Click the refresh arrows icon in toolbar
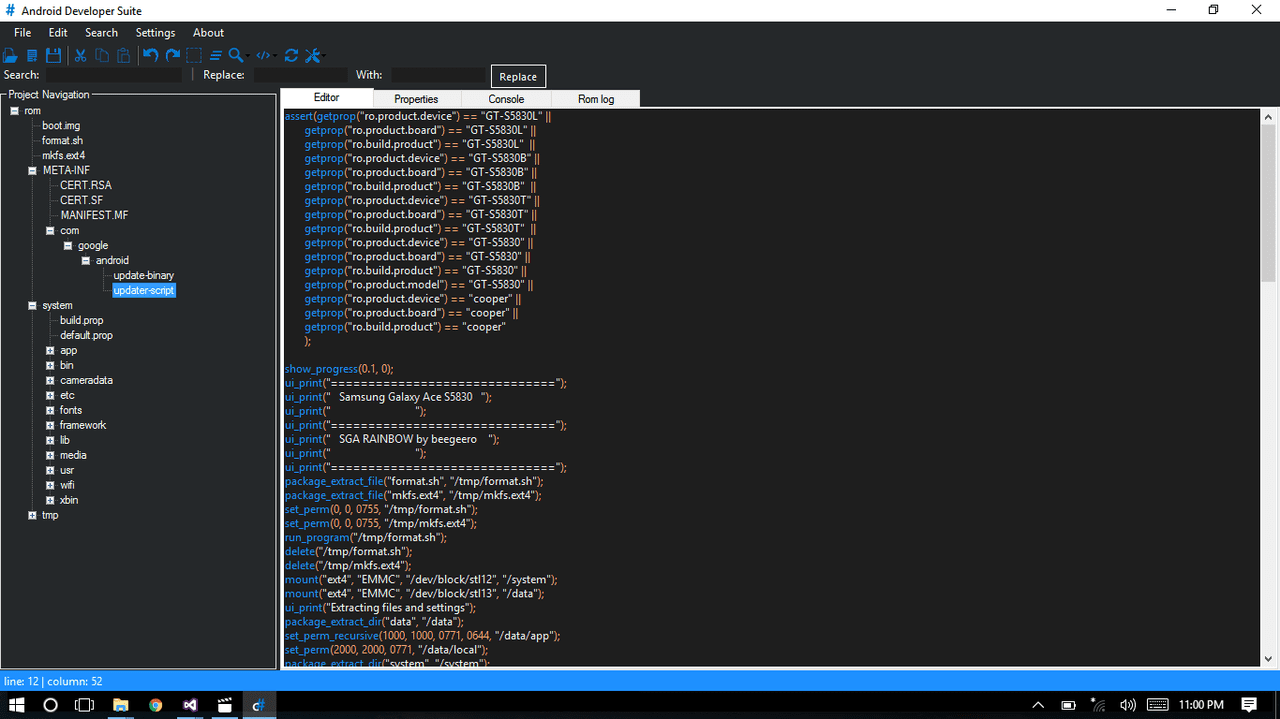Screen dimensions: 1280x719 coord(291,55)
